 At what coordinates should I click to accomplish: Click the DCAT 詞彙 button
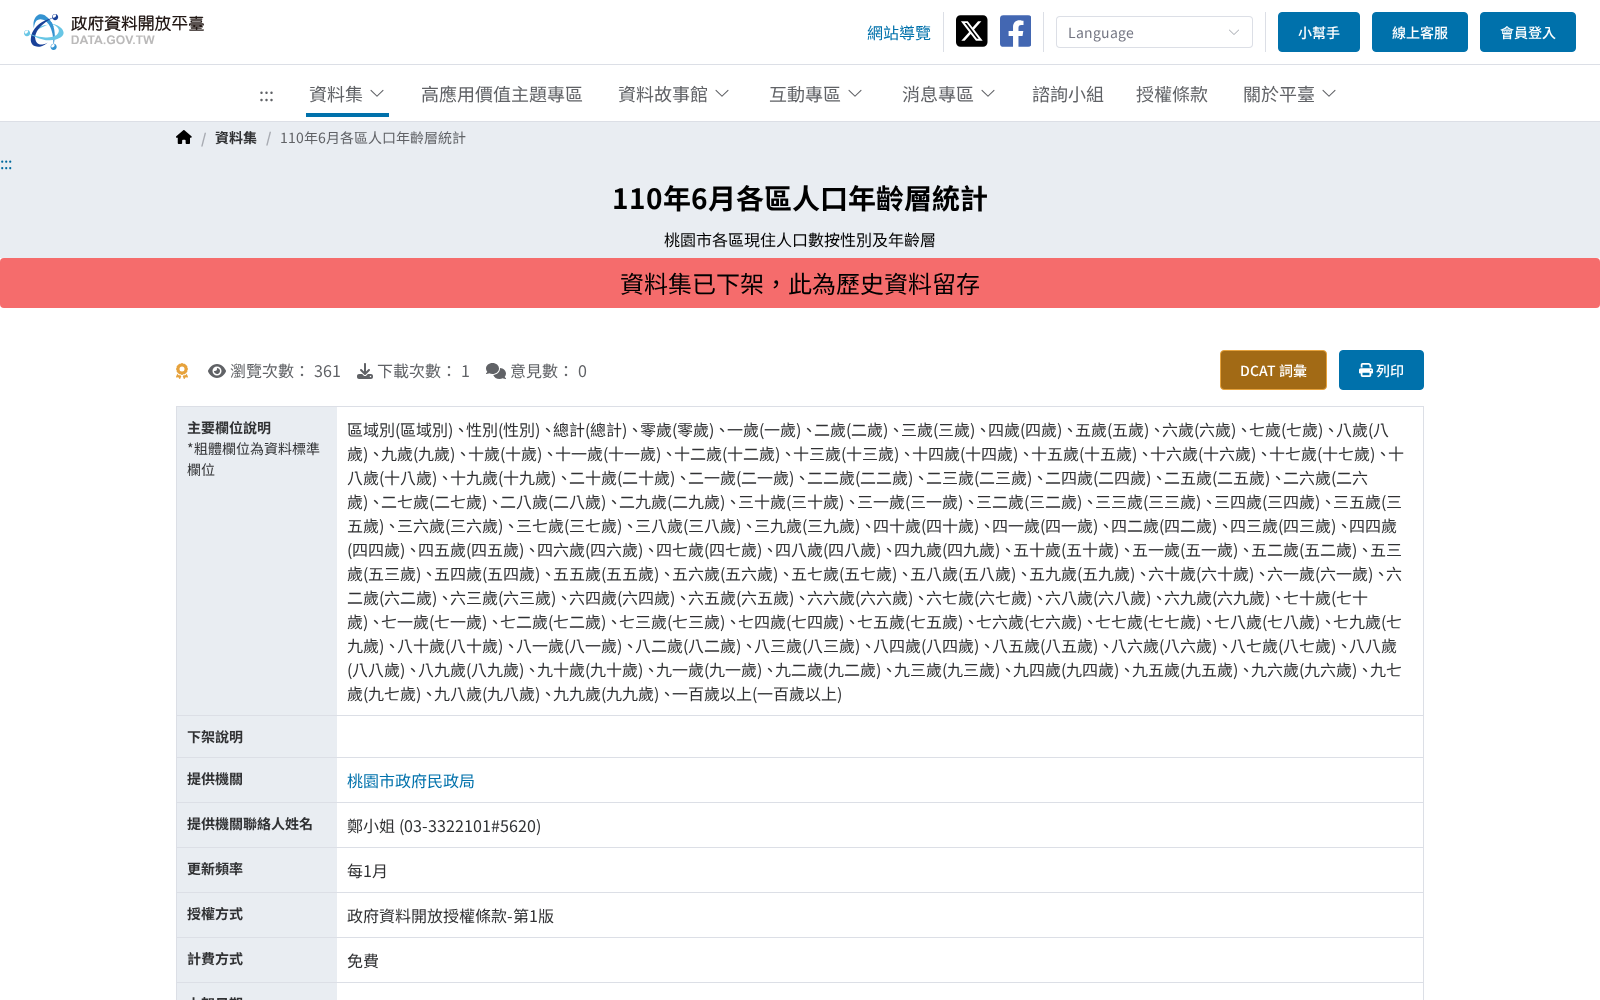click(x=1273, y=370)
